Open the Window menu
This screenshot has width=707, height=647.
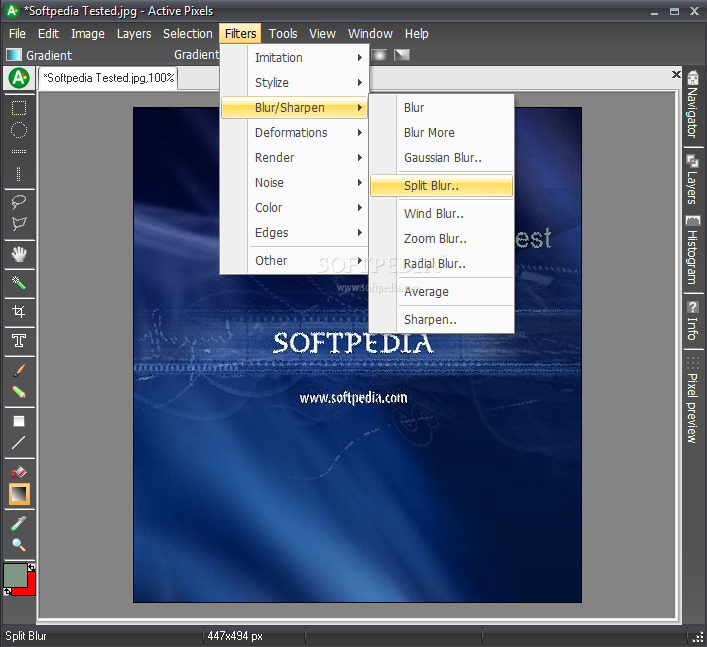point(370,34)
